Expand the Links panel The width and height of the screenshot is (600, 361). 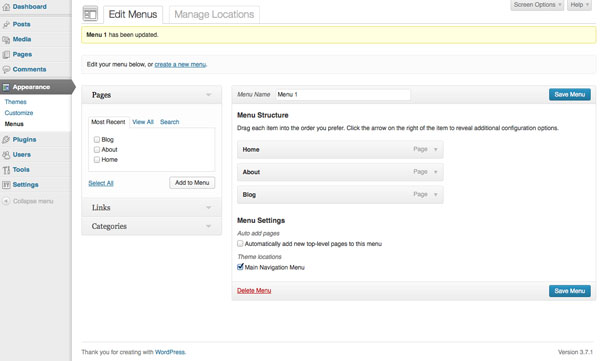[x=152, y=207]
